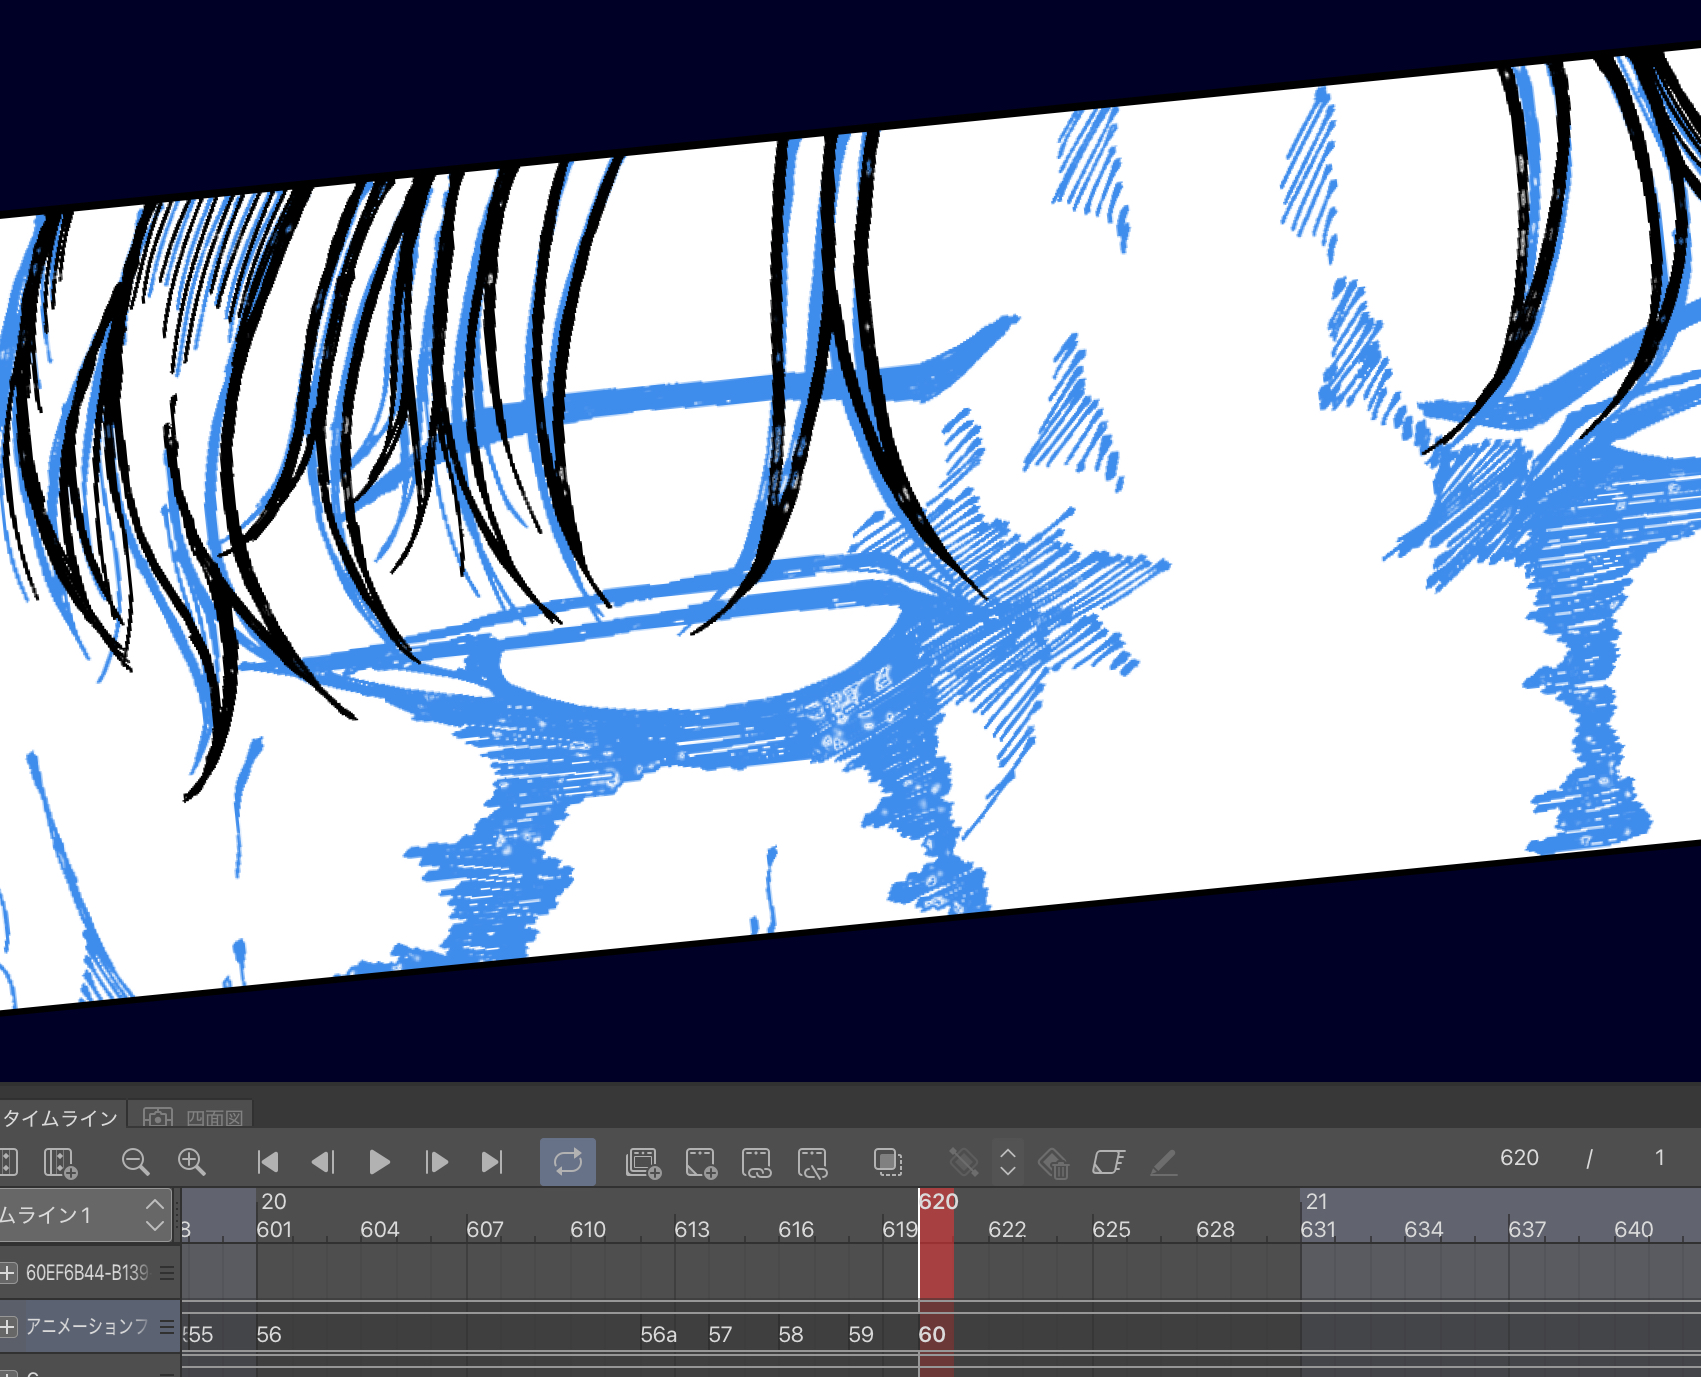Image resolution: width=1701 pixels, height=1377 pixels.
Task: Open the タイムライン1 timeline selector dropdown
Action: click(154, 1215)
